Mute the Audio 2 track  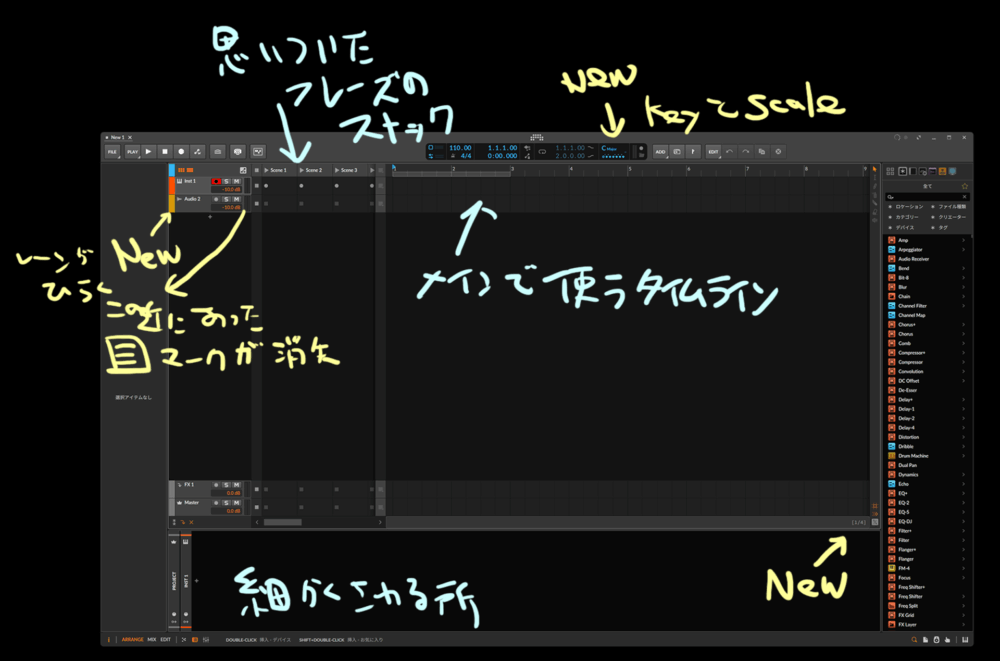tap(236, 199)
